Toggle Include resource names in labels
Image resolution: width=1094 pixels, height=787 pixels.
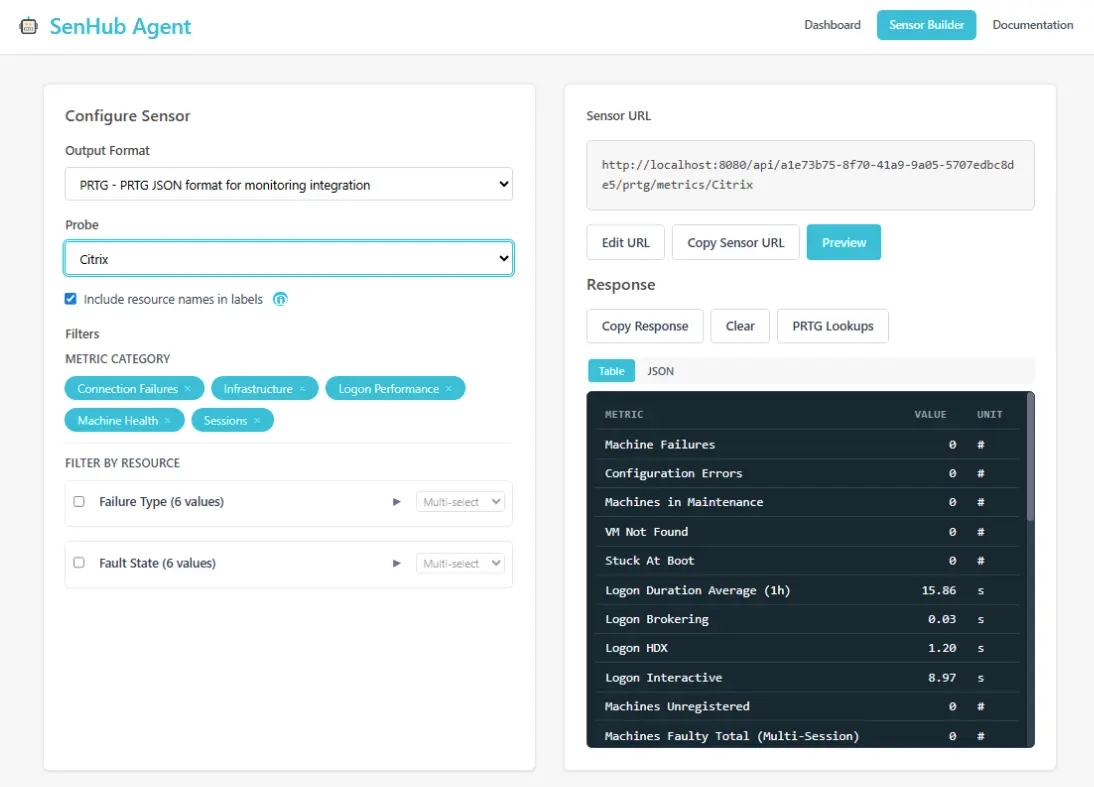[70, 299]
